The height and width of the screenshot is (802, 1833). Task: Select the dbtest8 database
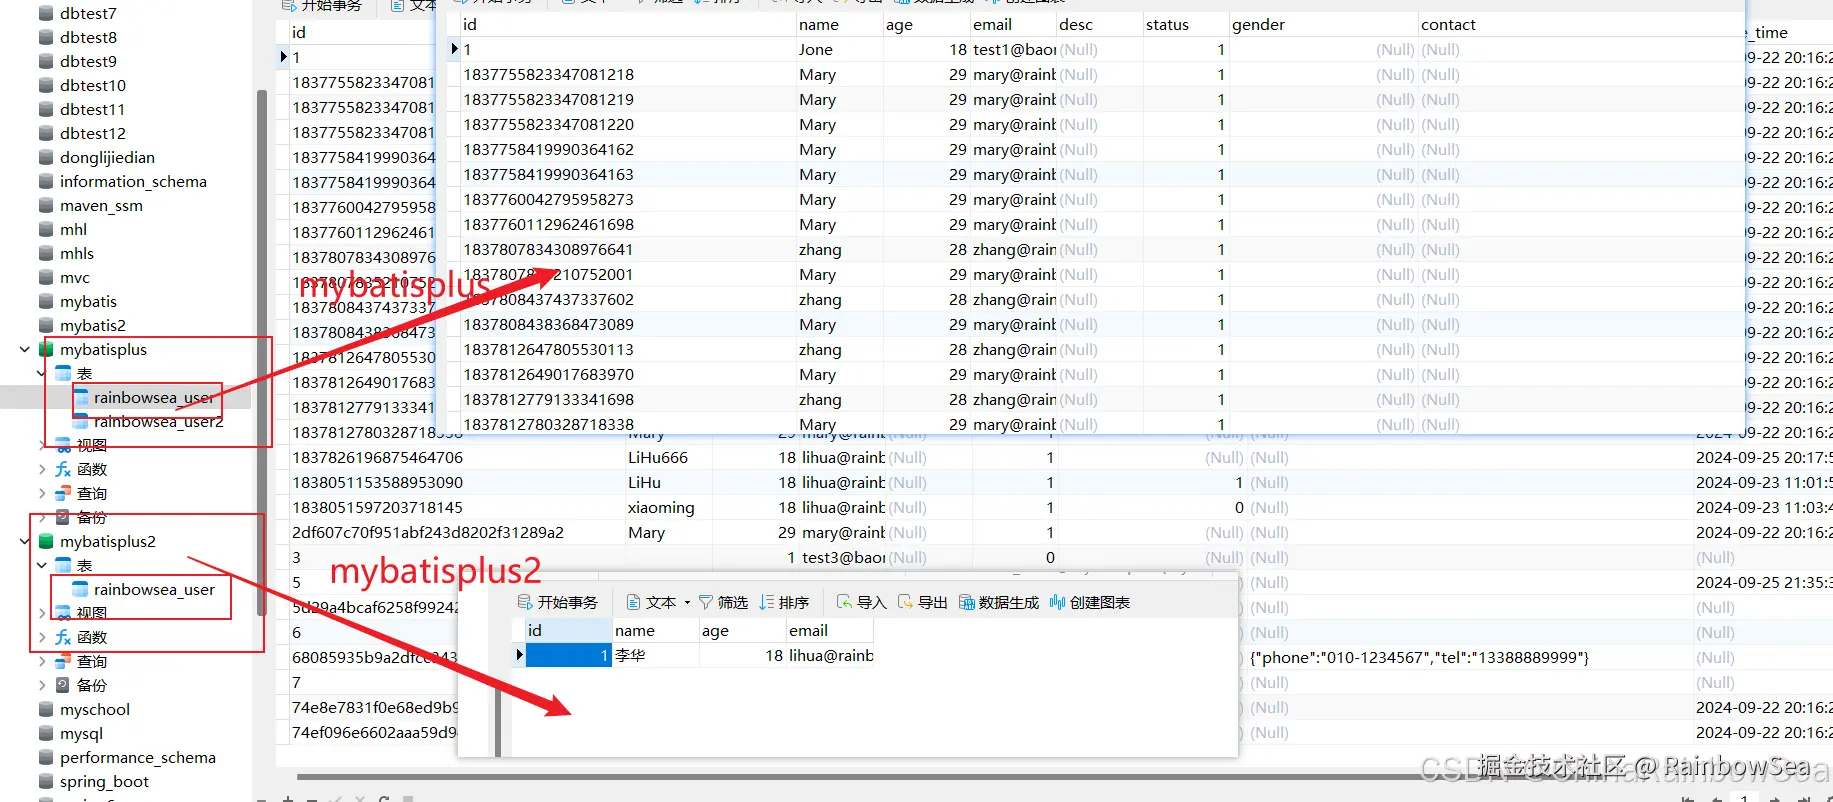point(88,37)
